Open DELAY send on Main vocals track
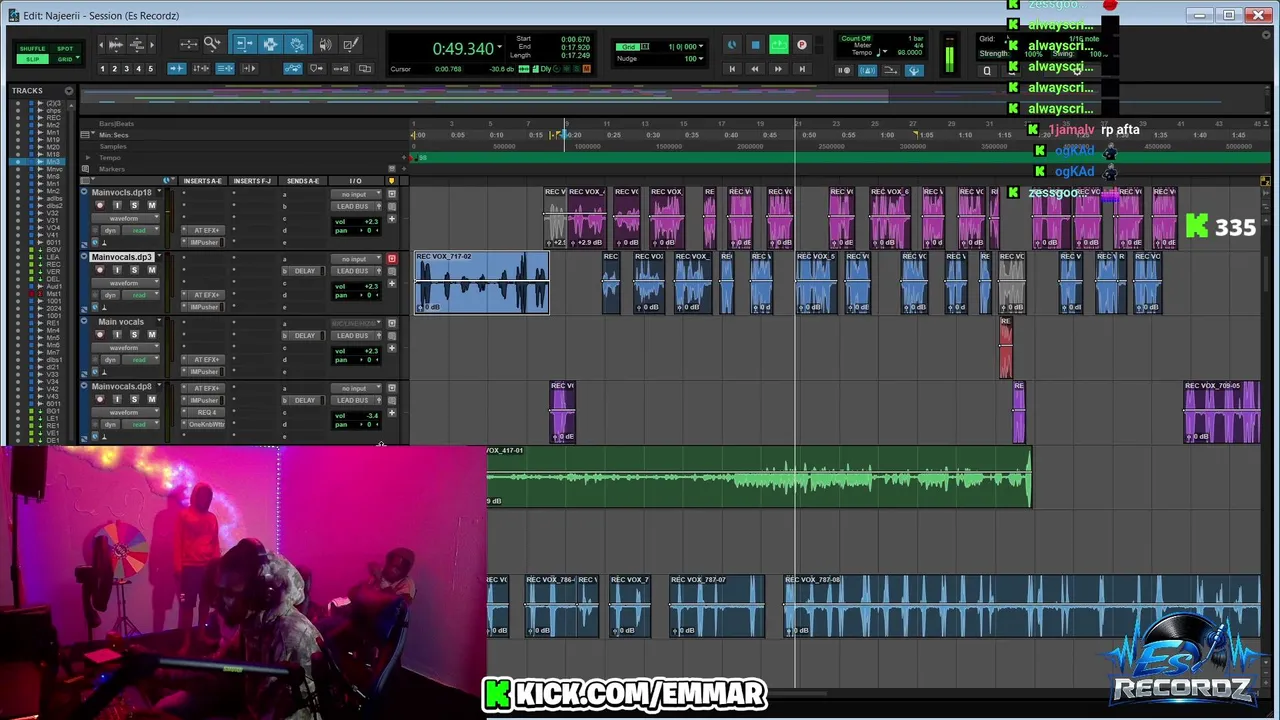 click(x=304, y=335)
